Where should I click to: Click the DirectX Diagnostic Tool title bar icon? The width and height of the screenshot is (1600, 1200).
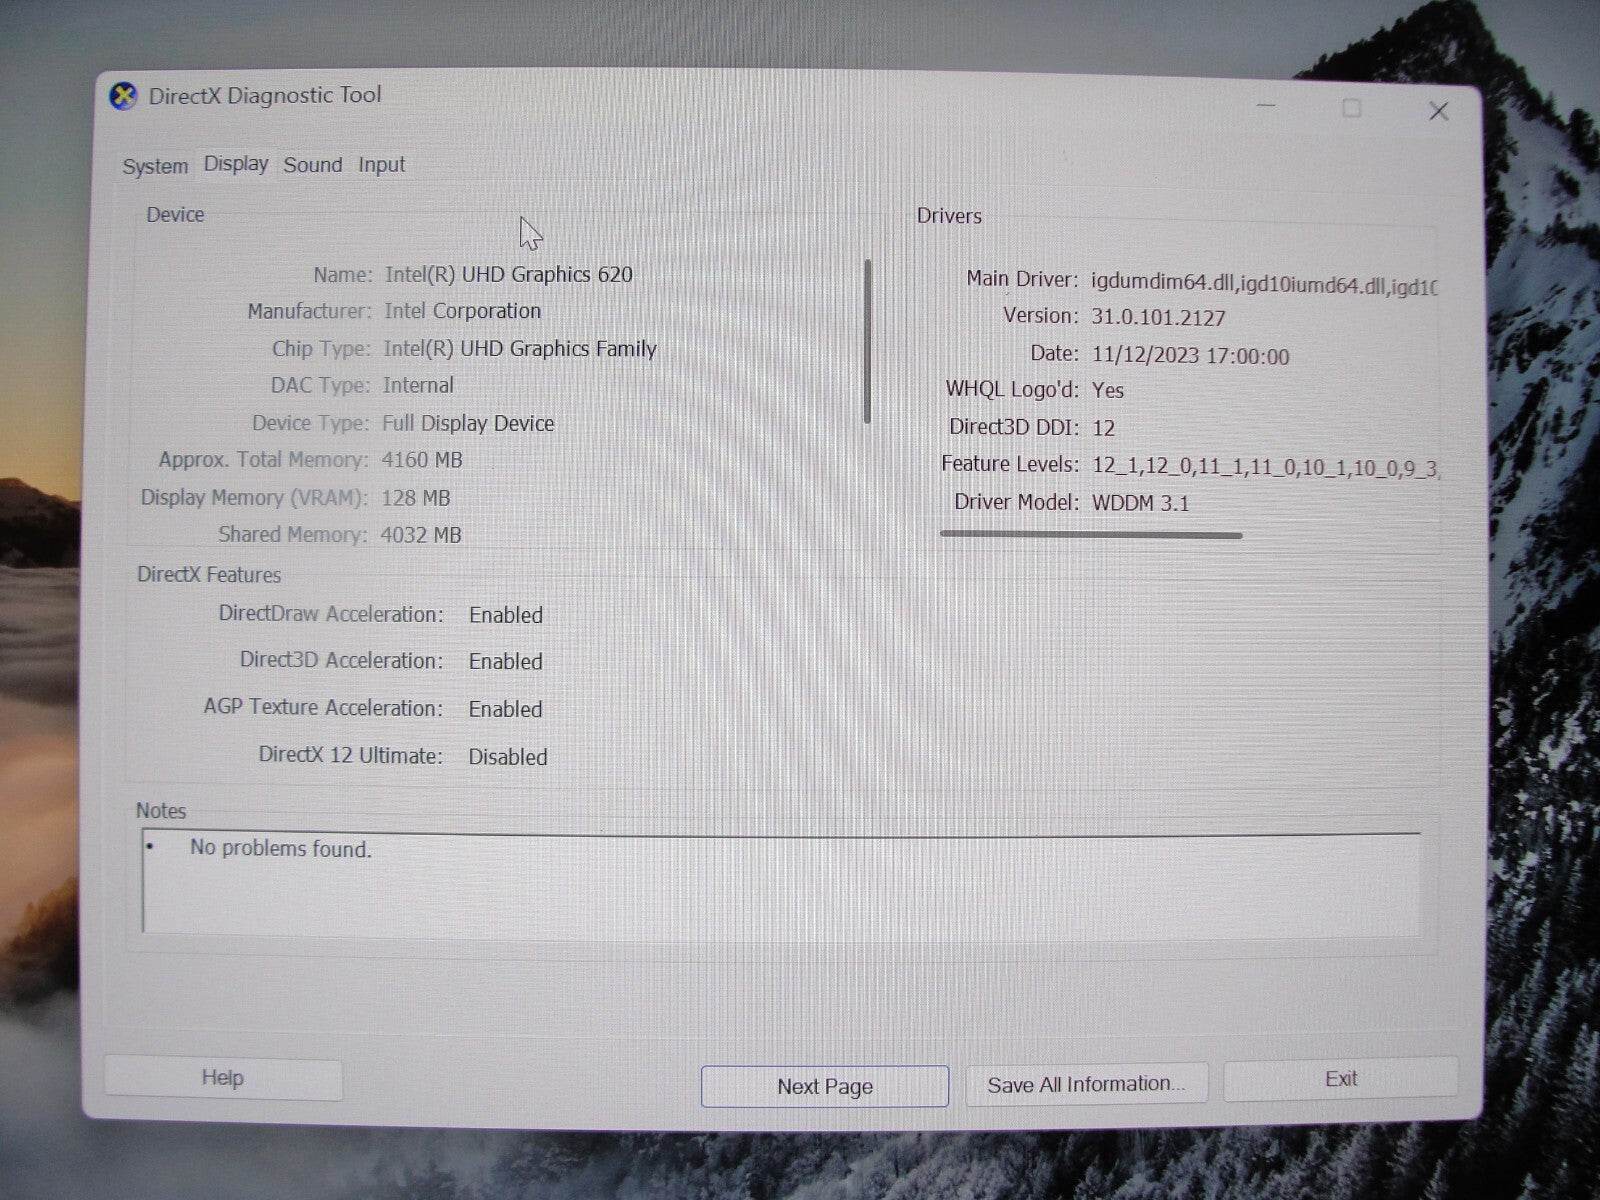pyautogui.click(x=123, y=97)
